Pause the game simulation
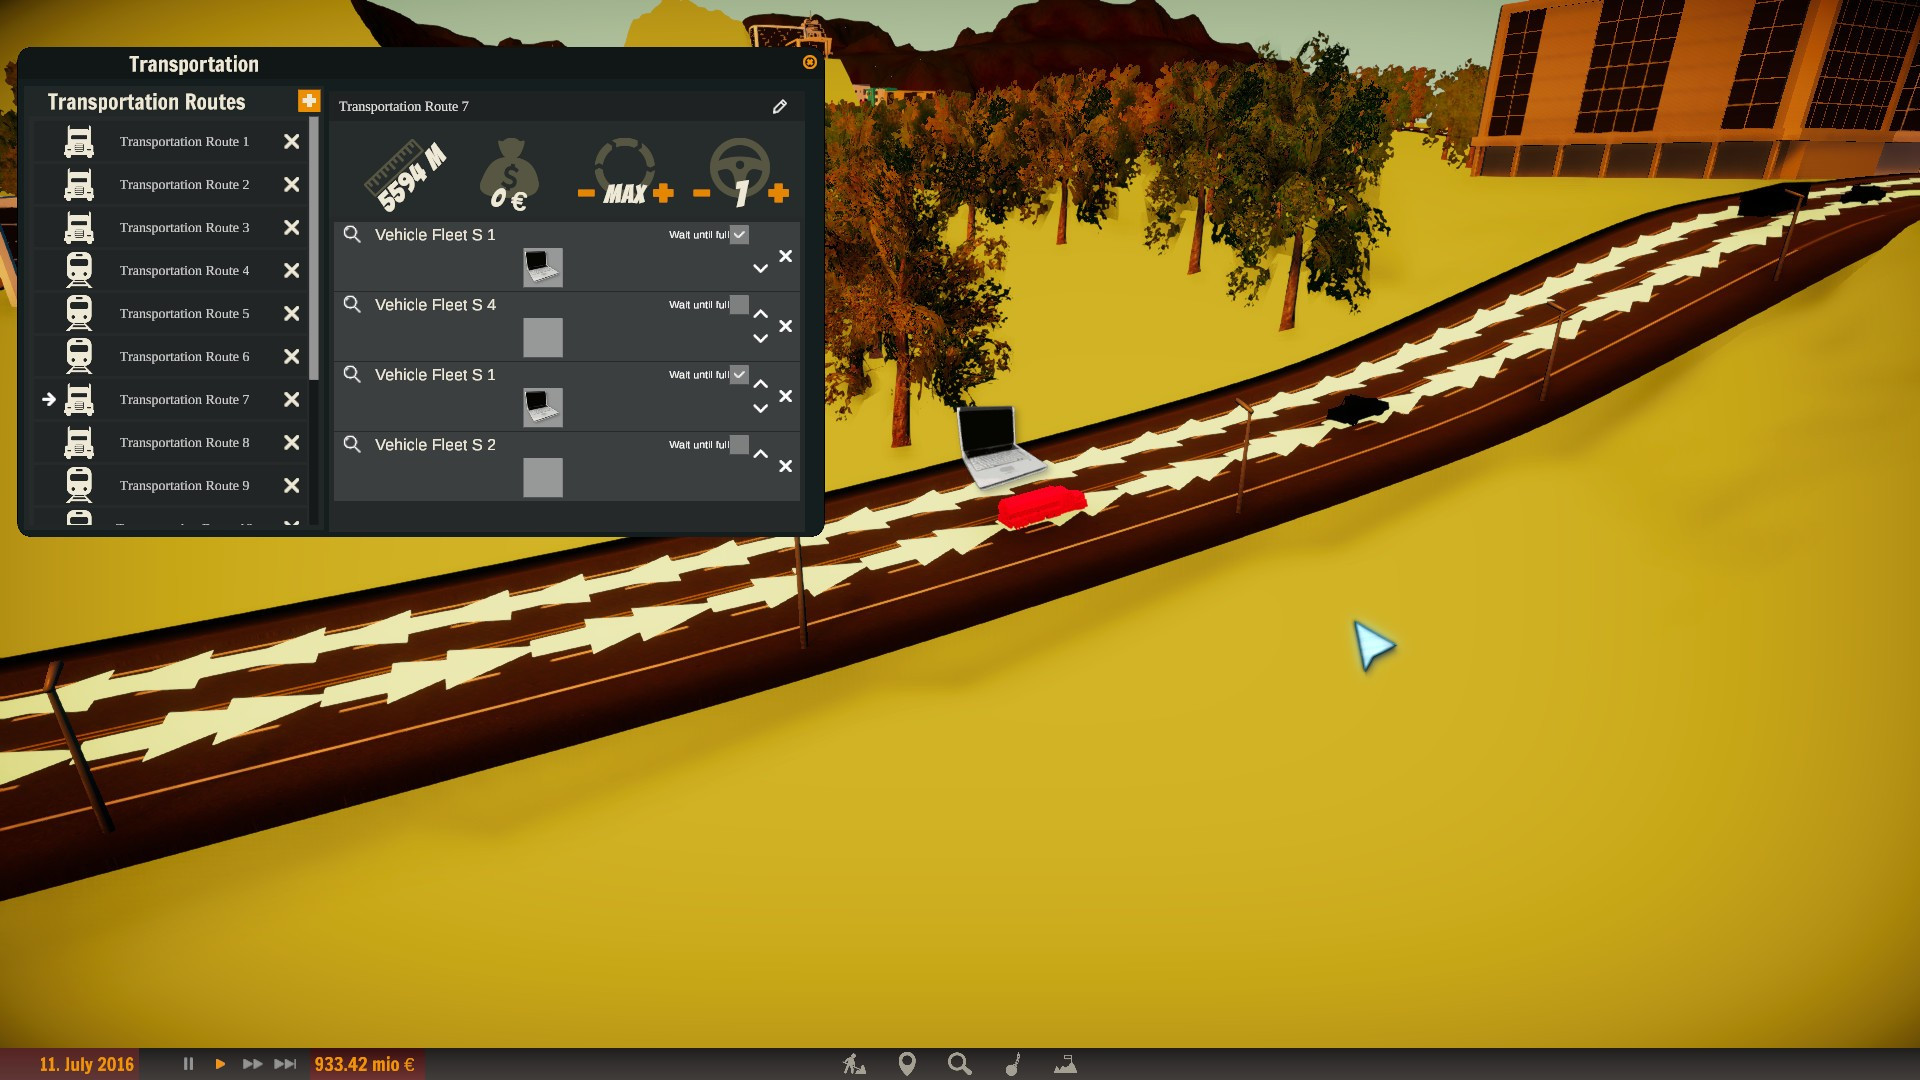This screenshot has width=1920, height=1080. [x=188, y=1064]
